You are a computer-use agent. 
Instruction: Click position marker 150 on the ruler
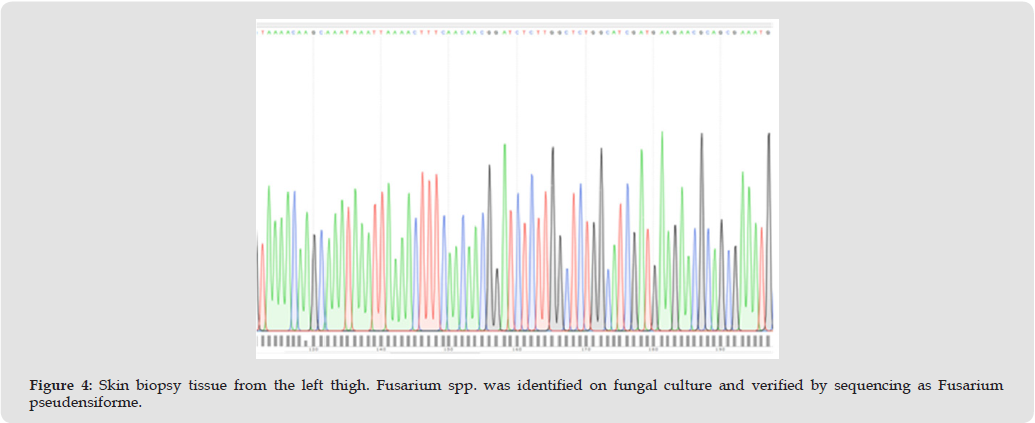coord(448,350)
